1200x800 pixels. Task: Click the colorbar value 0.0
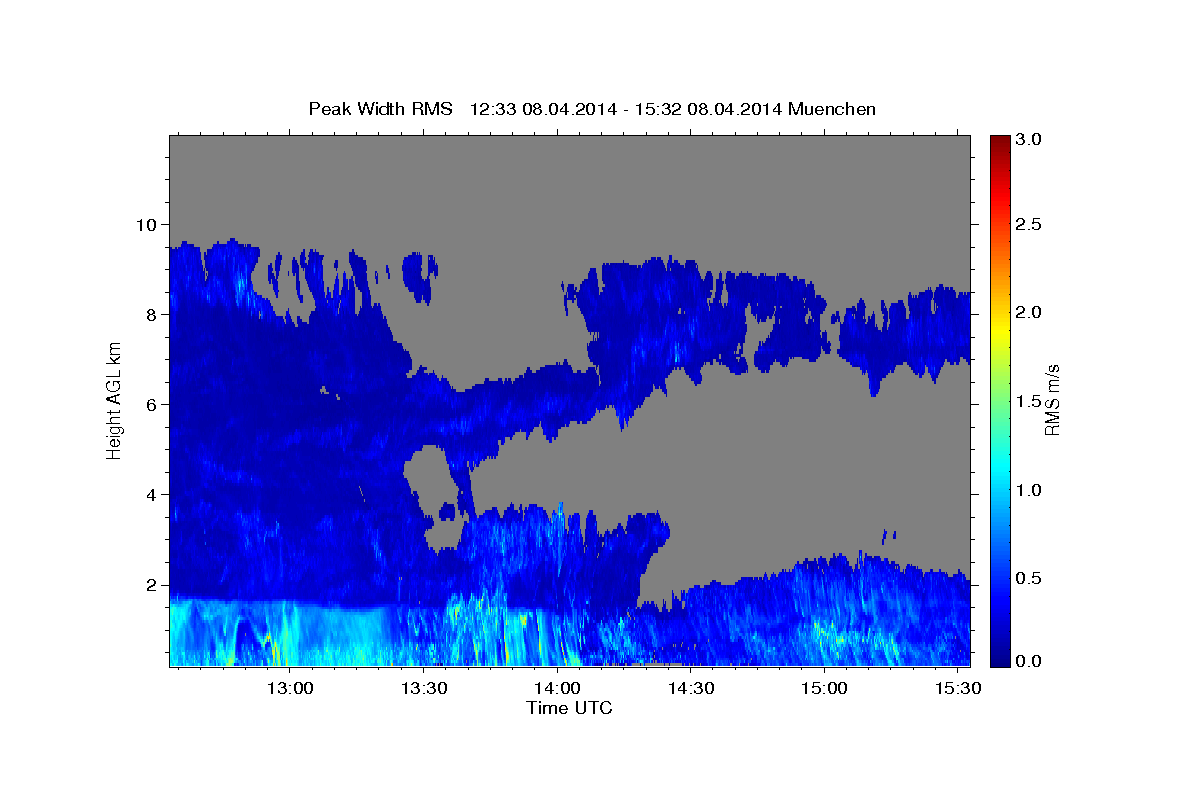click(1029, 661)
